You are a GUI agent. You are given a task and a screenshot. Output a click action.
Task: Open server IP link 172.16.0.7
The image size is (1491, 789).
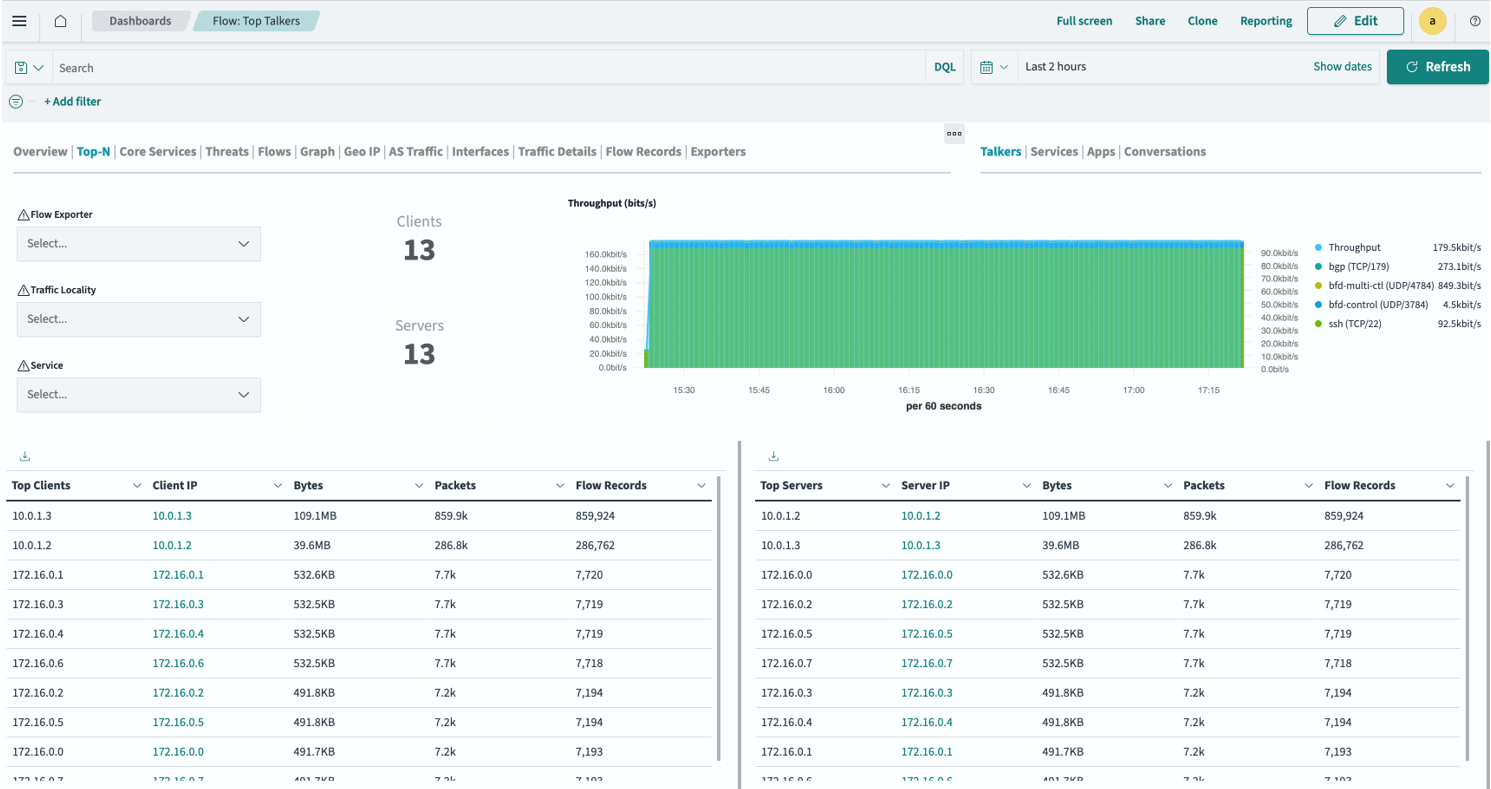[x=927, y=663]
